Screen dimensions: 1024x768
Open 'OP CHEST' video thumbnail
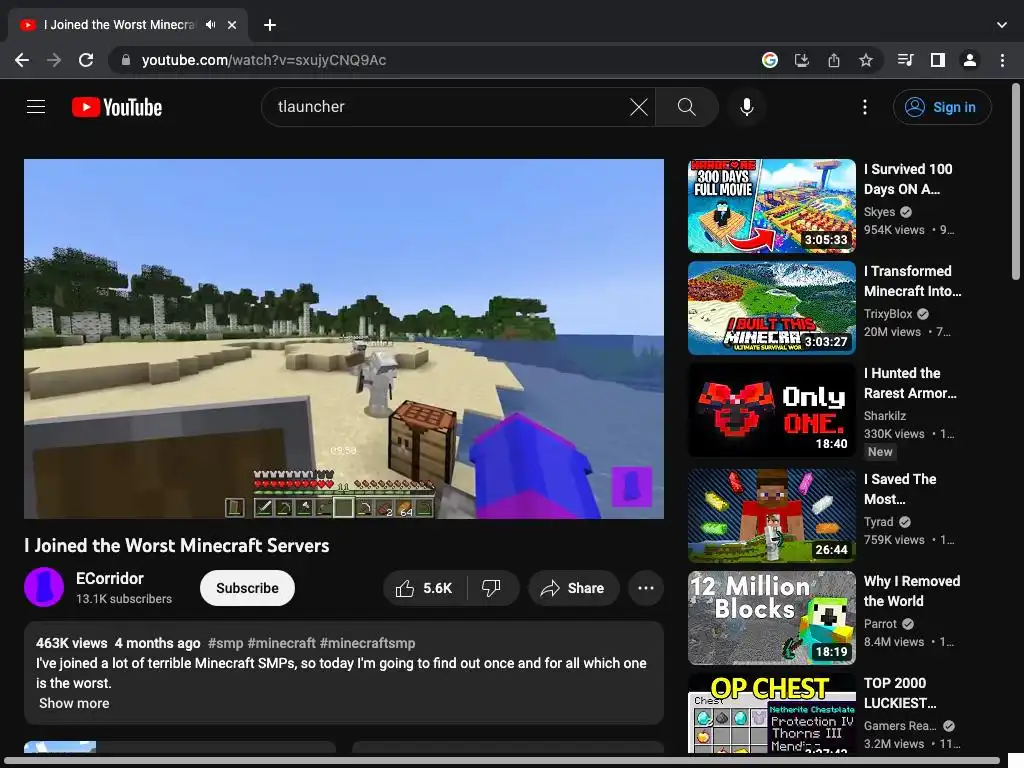coord(772,713)
